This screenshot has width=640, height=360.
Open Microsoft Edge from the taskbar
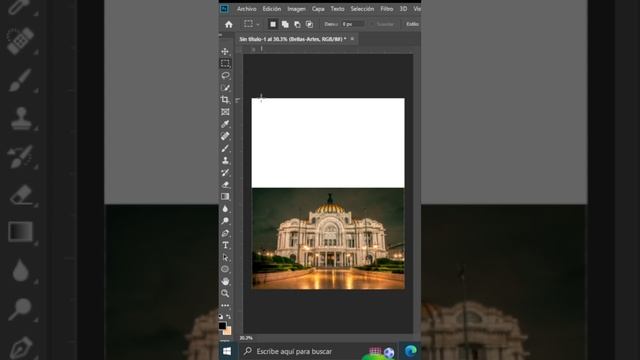point(410,351)
